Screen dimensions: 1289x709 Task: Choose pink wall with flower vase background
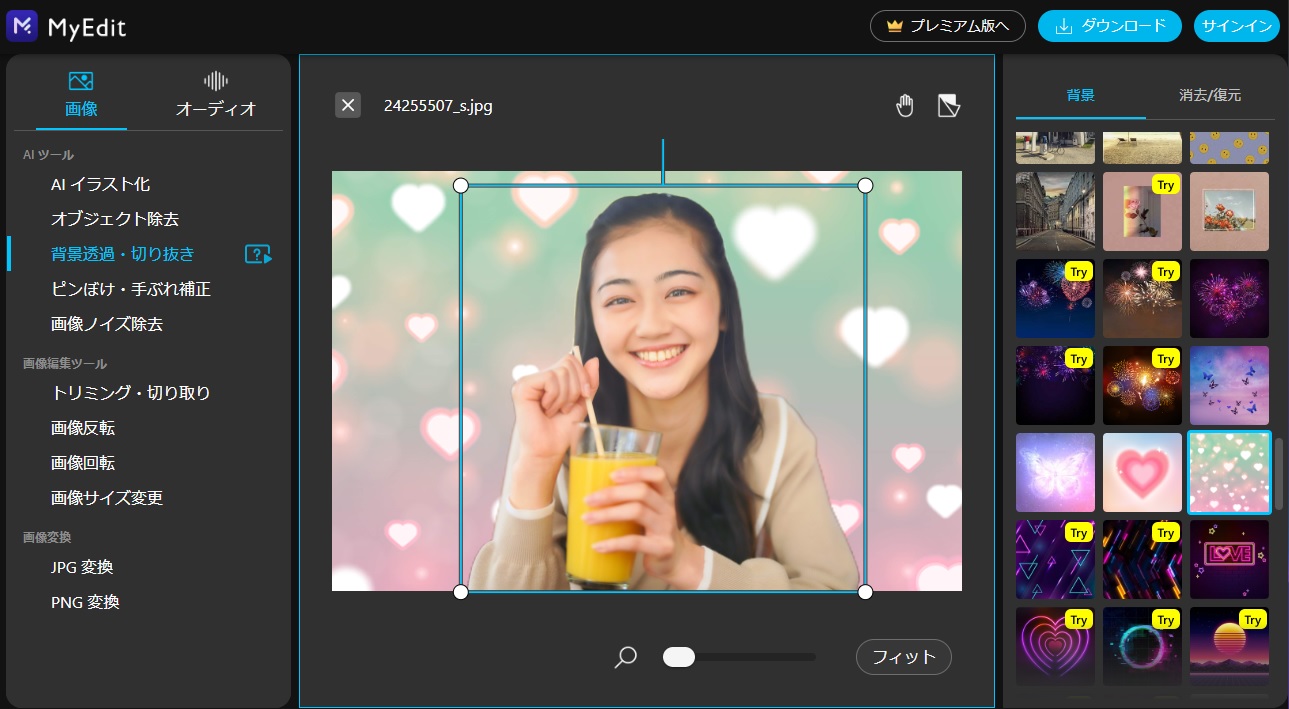click(1142, 211)
